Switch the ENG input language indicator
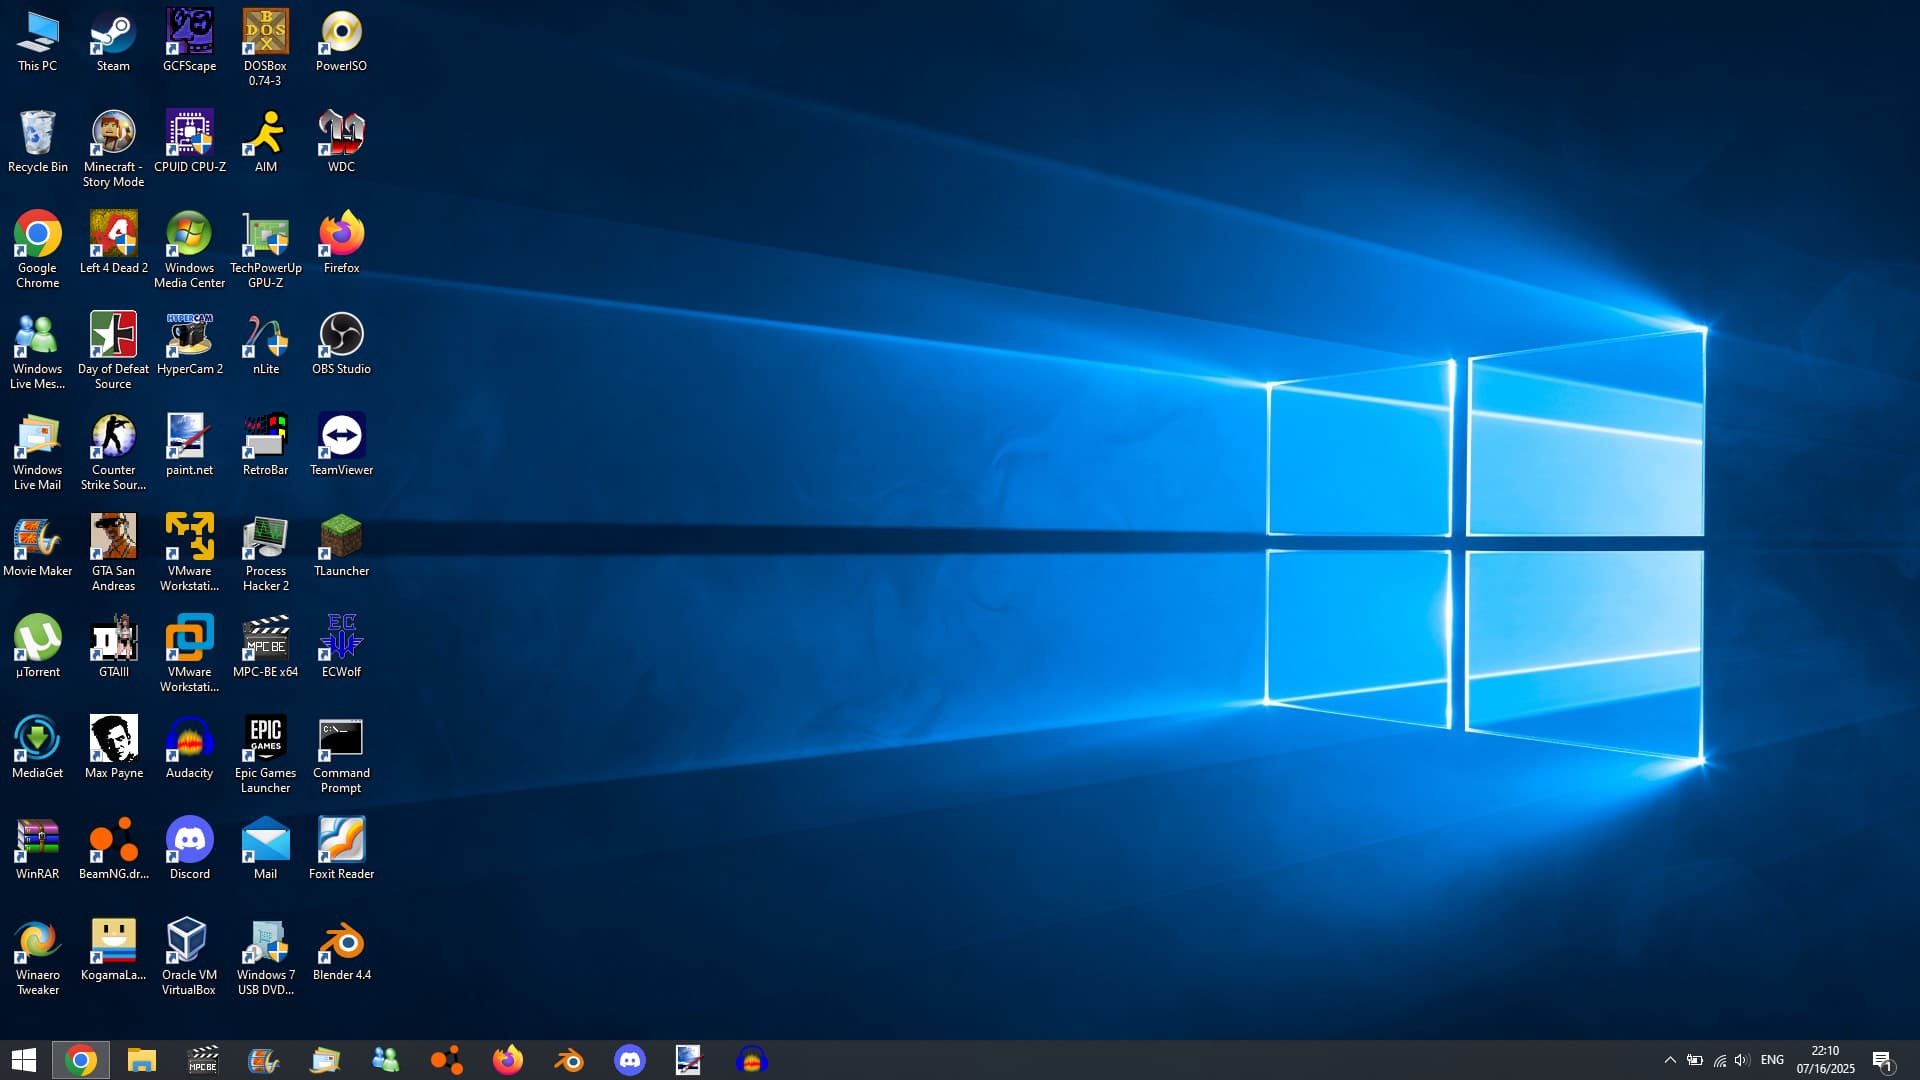1920x1080 pixels. pyautogui.click(x=1772, y=1060)
